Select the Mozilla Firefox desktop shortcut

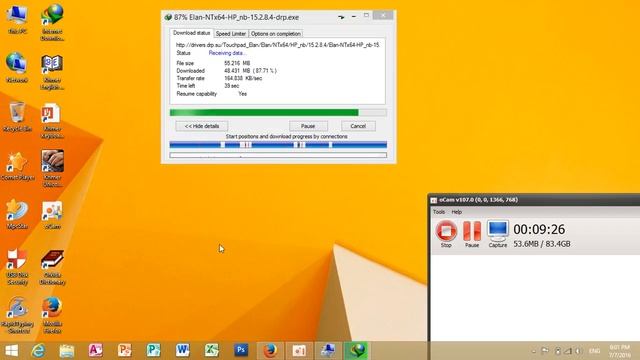coord(52,315)
